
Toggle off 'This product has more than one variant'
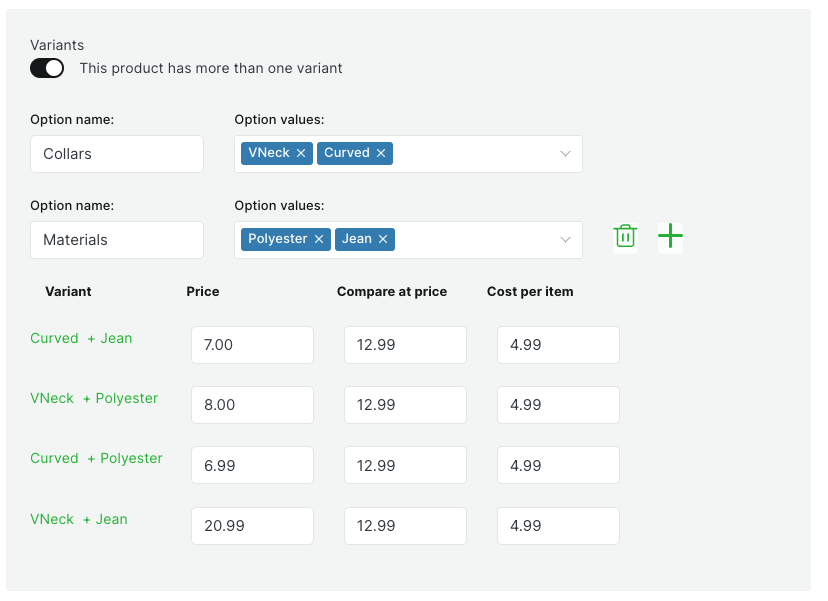(46, 68)
